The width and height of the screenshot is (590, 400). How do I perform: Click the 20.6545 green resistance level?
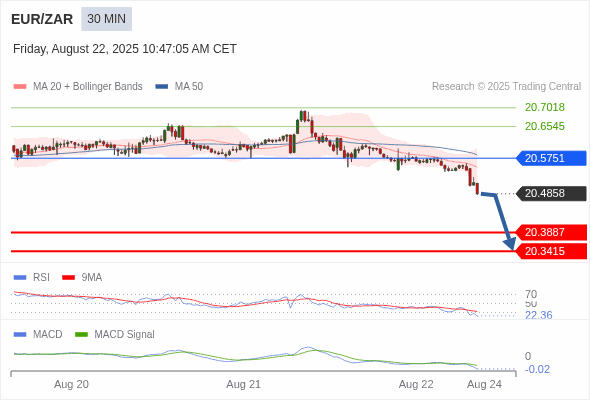(544, 126)
